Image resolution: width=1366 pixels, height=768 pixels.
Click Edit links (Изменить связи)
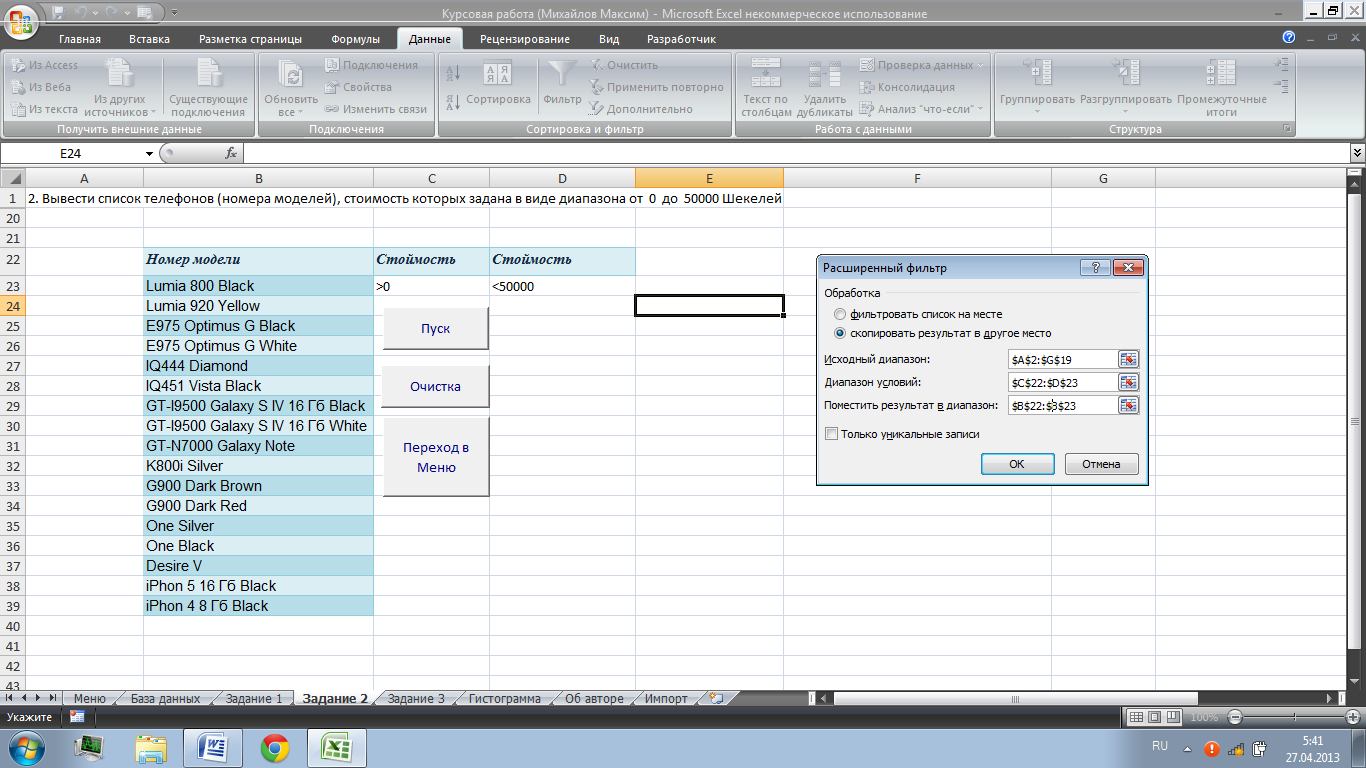375,109
